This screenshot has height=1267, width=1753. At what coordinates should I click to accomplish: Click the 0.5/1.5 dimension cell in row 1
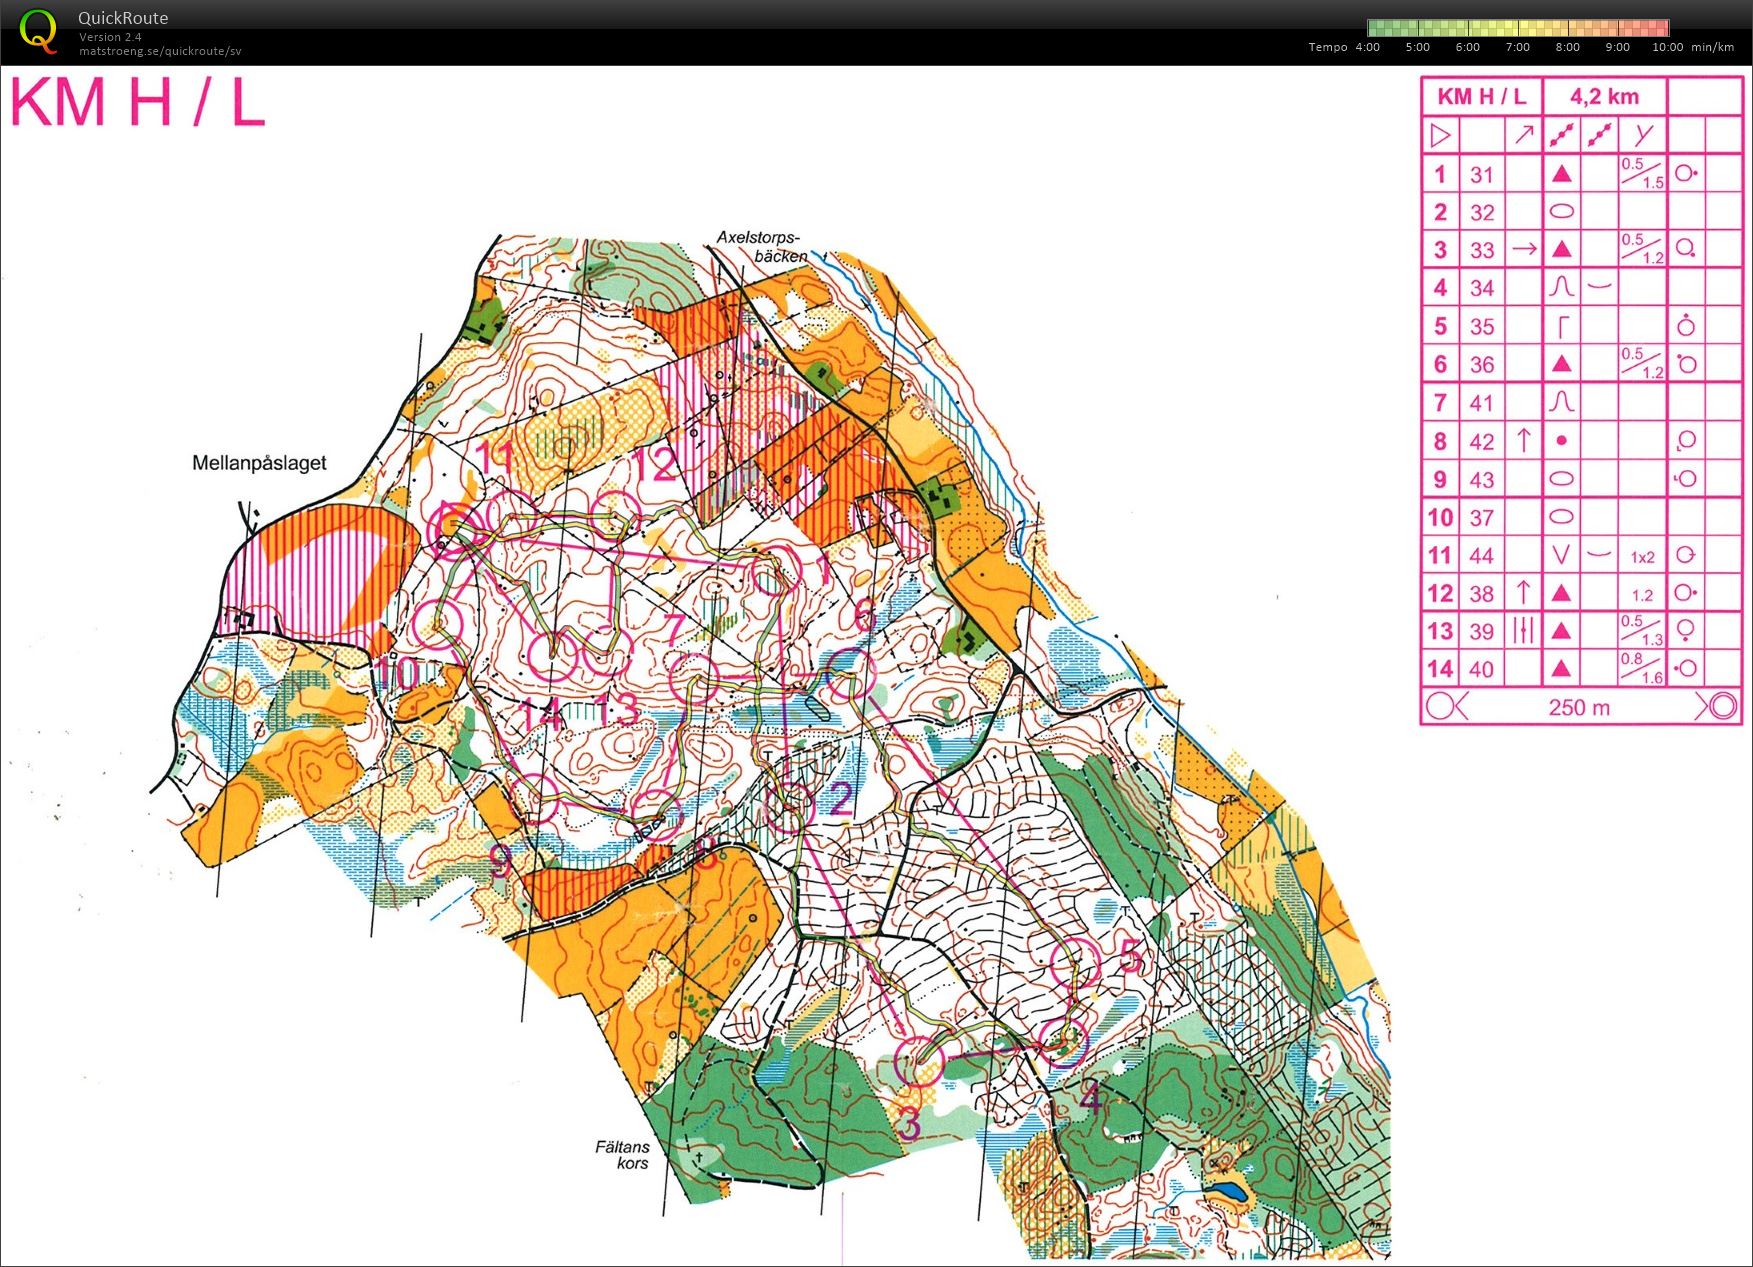(1642, 174)
